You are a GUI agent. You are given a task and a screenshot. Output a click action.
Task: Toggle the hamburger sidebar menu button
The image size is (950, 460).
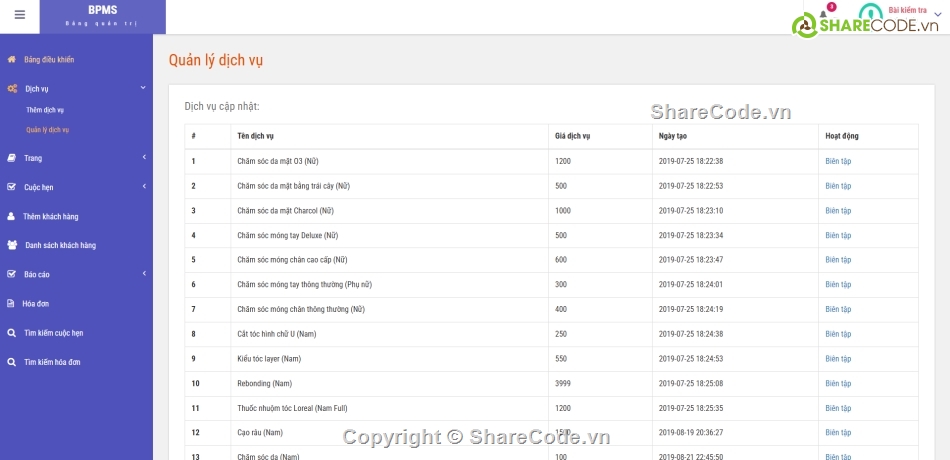[19, 15]
